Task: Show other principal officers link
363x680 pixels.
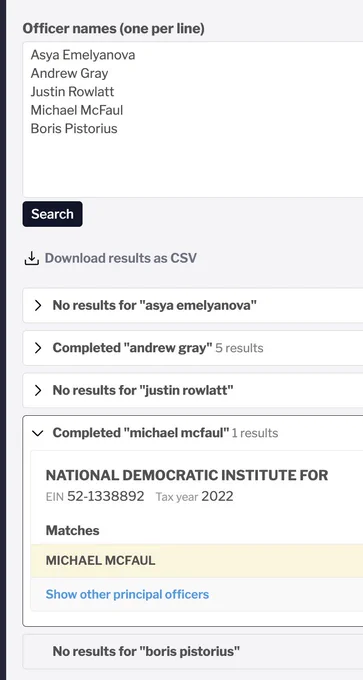Action: [x=127, y=594]
